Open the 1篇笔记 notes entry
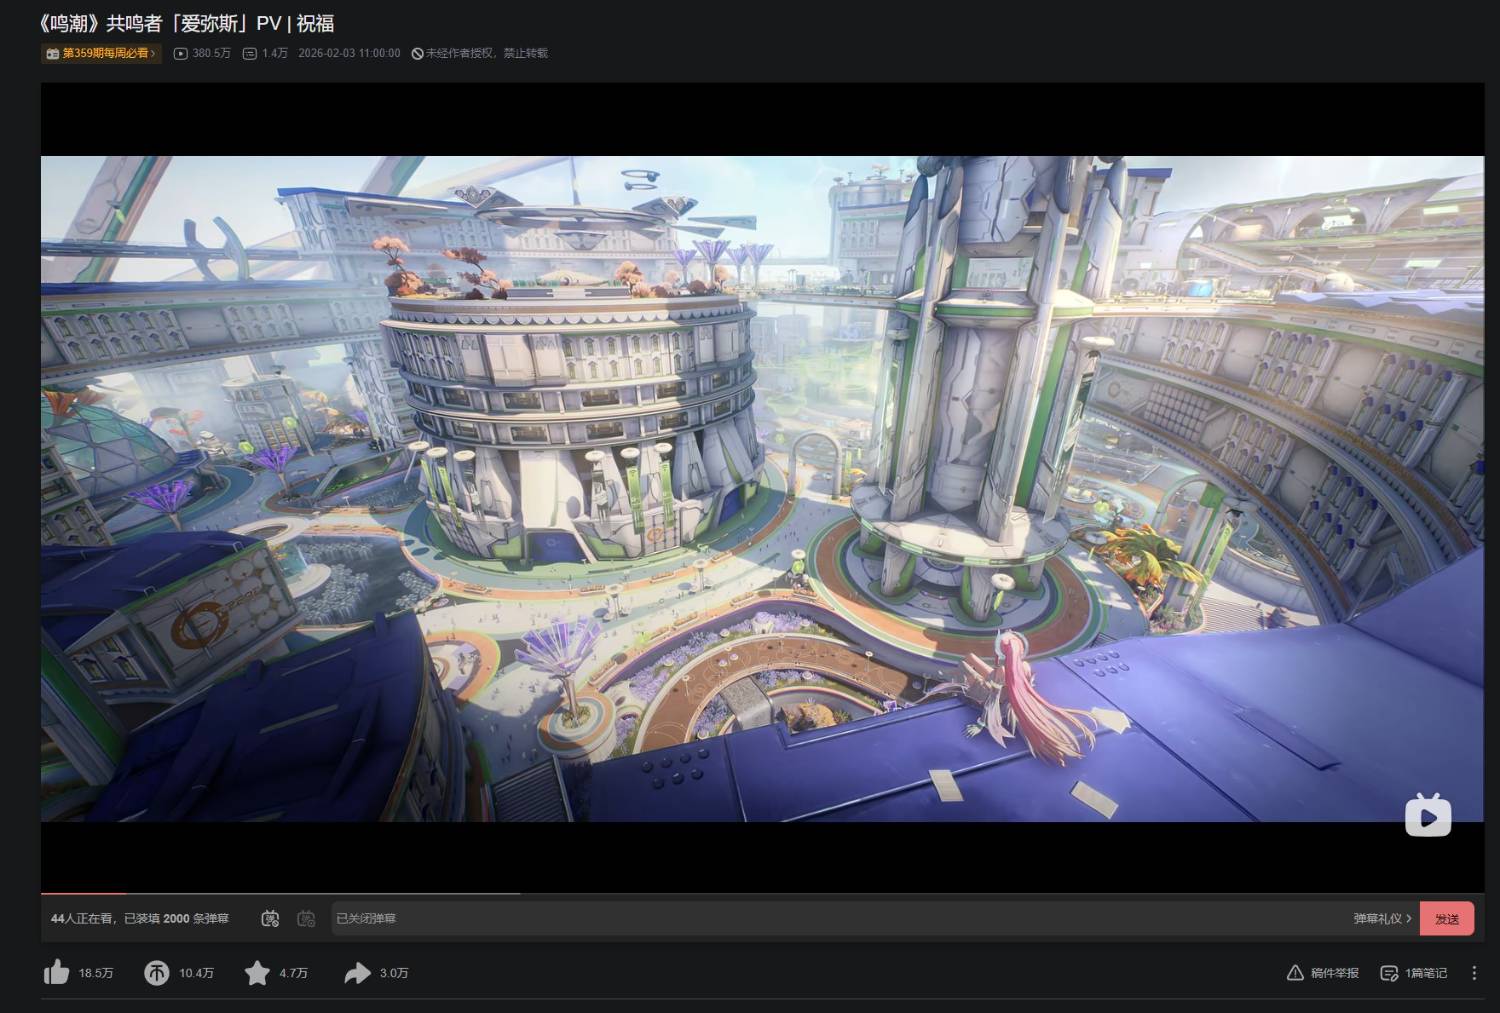The width and height of the screenshot is (1500, 1013). 1414,973
